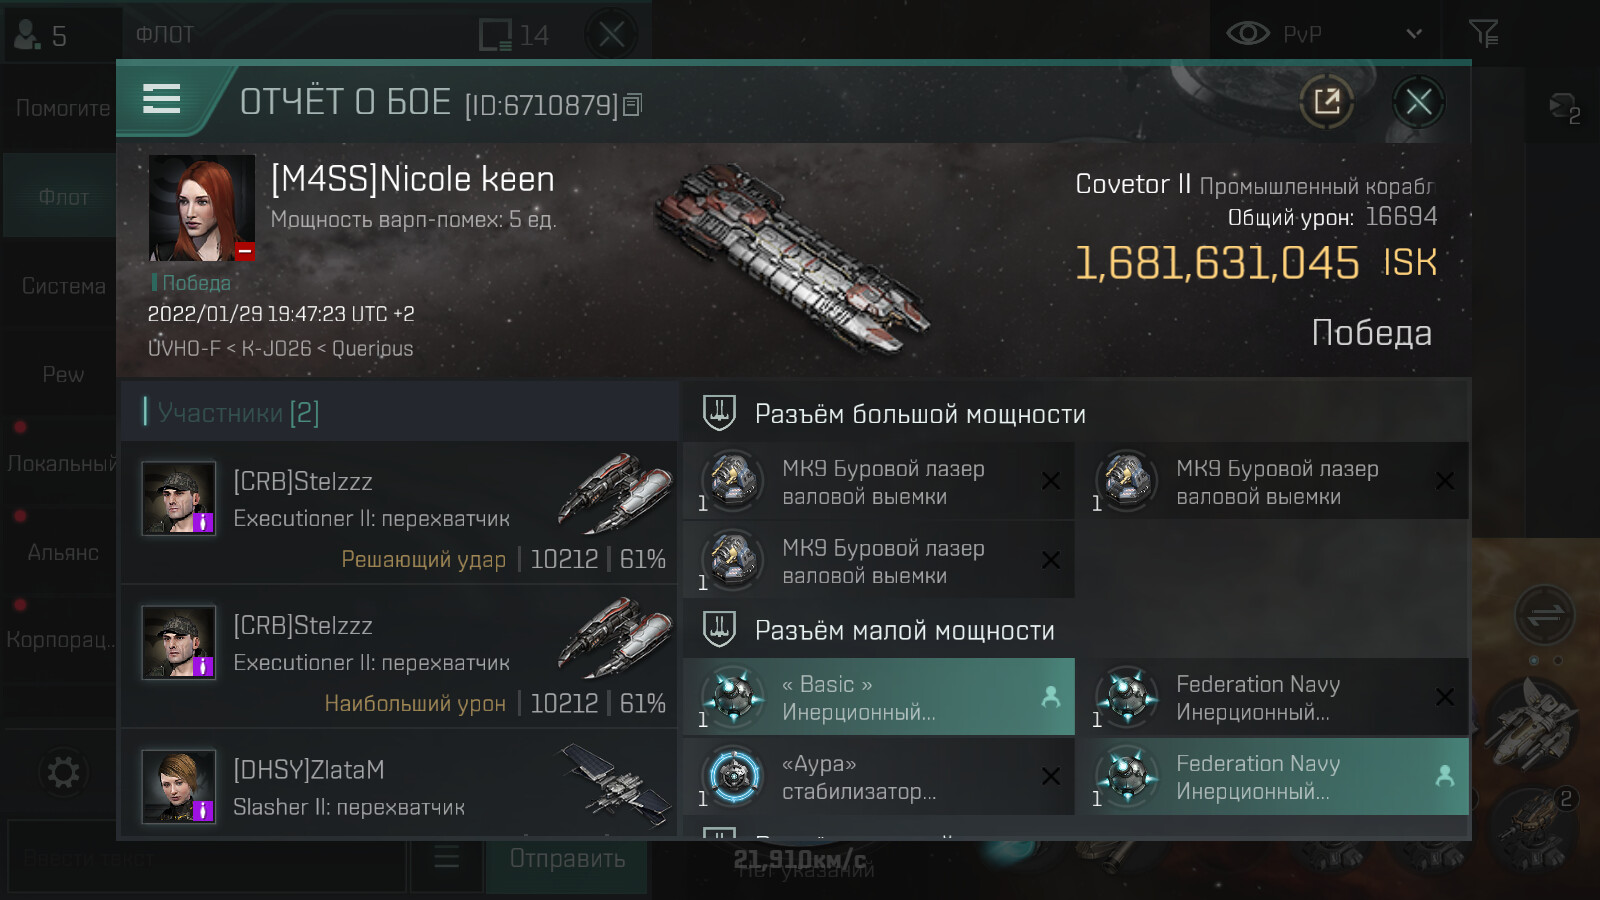Viewport: 1600px width, 900px height.
Task: Toggle the overview eye visibility icon
Action: (1248, 34)
